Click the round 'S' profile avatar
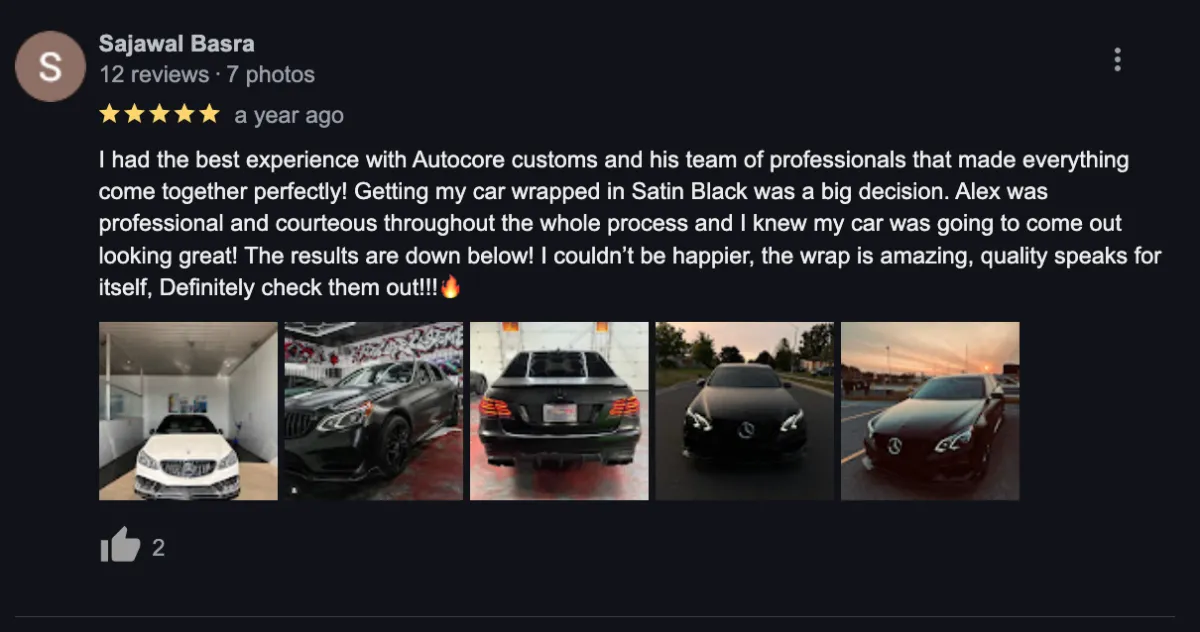The width and height of the screenshot is (1200, 632). click(49, 66)
